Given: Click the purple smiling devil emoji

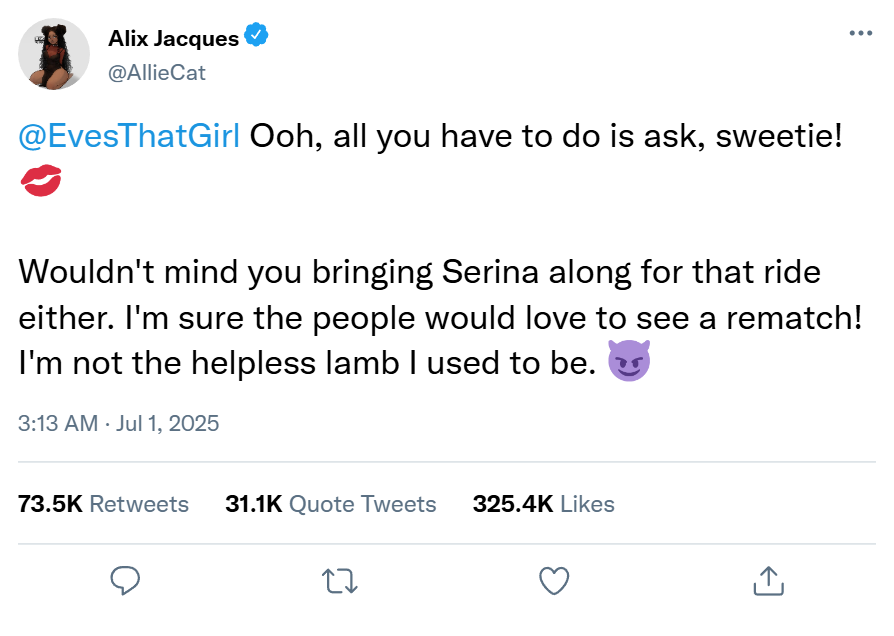Looking at the screenshot, I should [x=630, y=364].
